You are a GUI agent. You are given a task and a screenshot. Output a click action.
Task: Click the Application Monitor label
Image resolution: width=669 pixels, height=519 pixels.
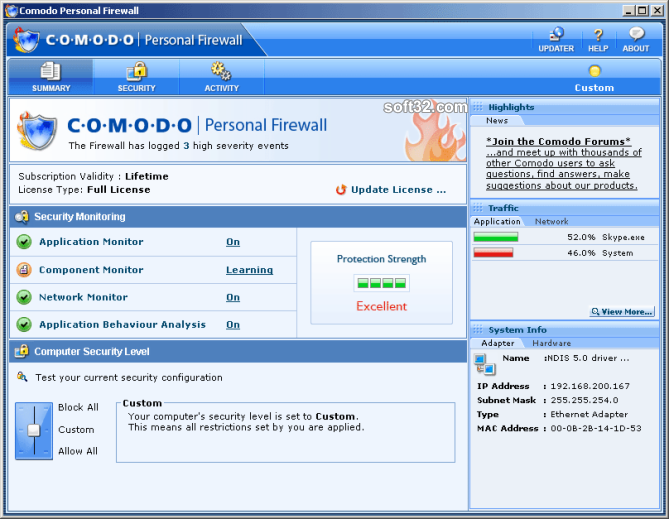pos(91,242)
